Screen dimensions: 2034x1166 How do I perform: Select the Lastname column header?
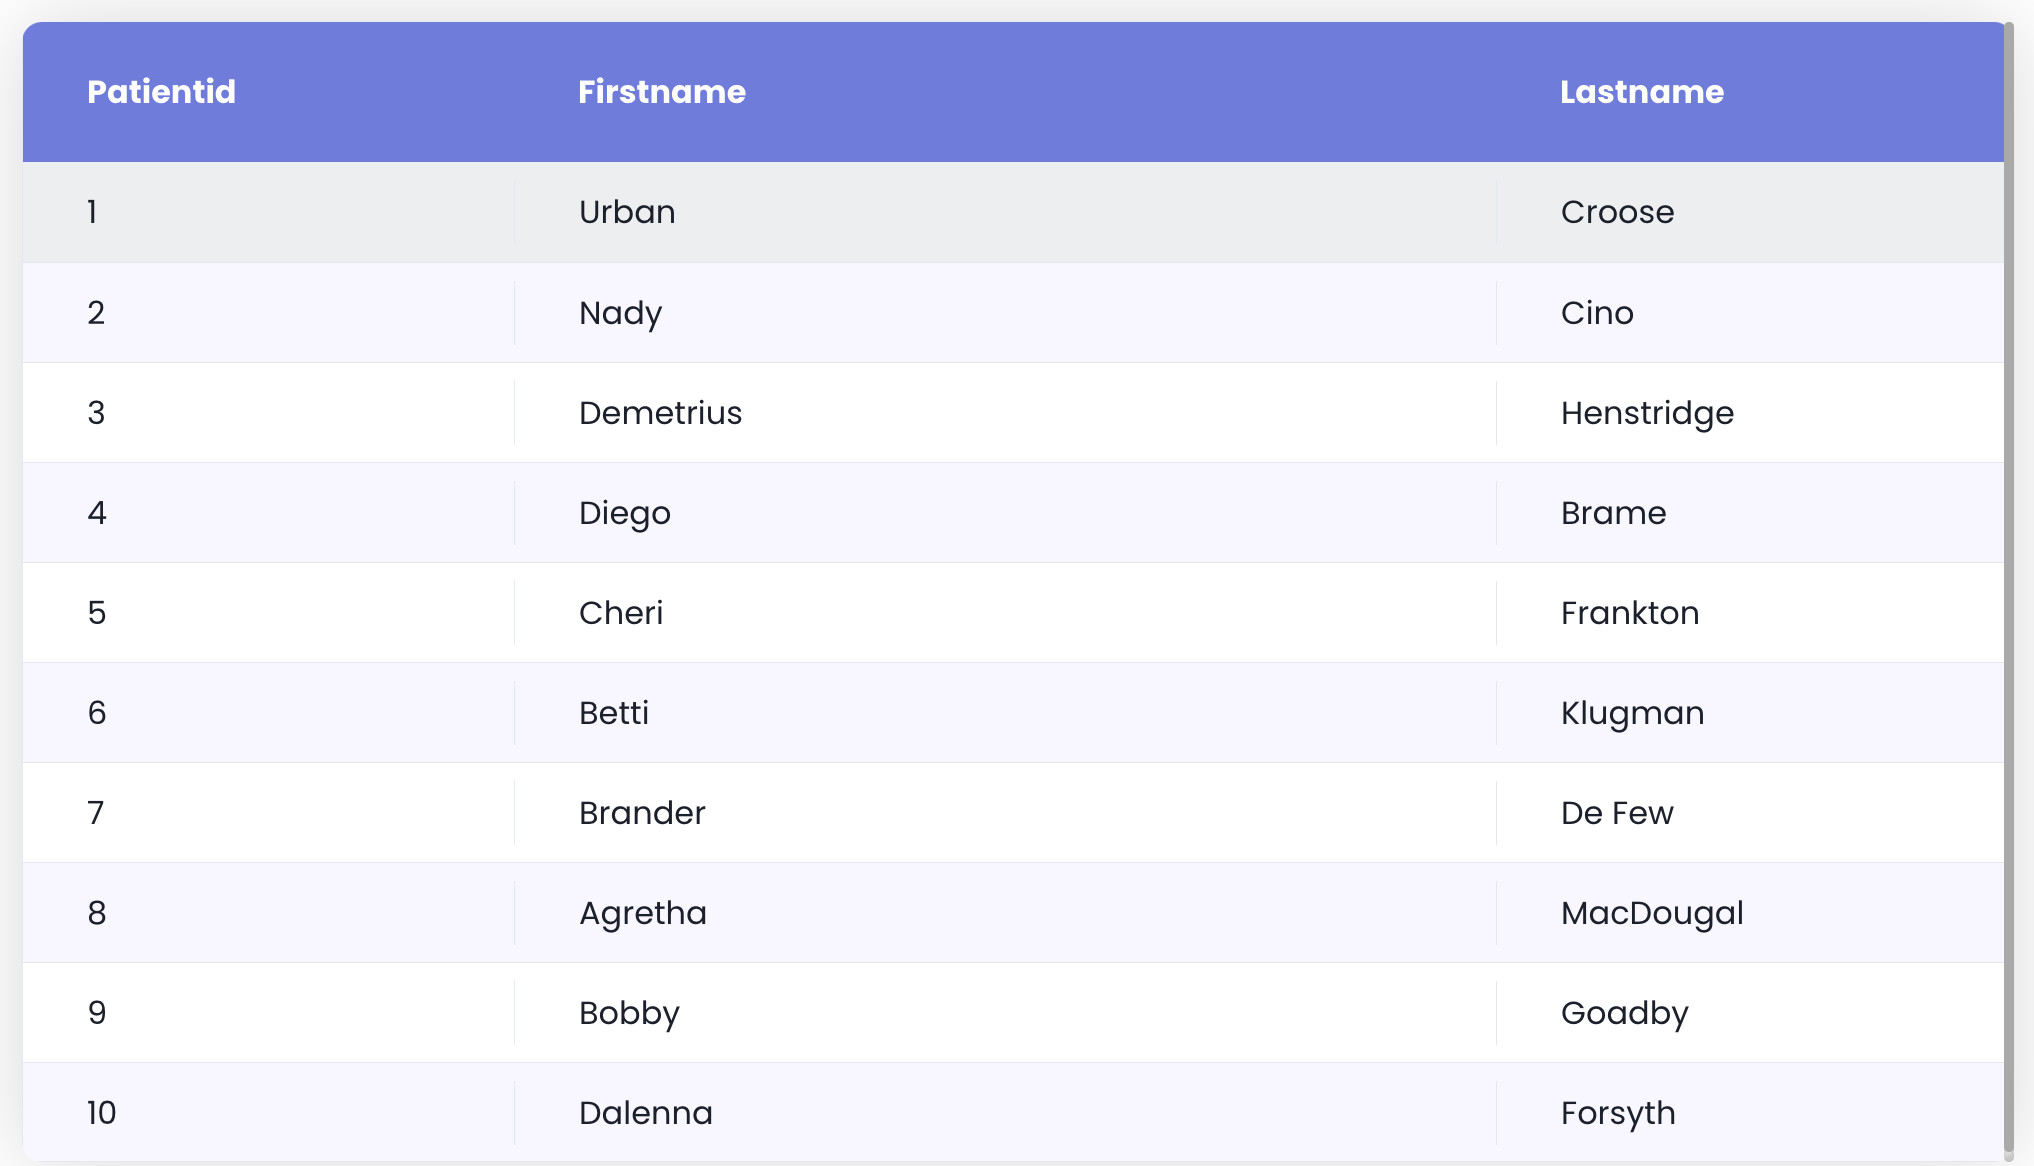(x=1642, y=92)
